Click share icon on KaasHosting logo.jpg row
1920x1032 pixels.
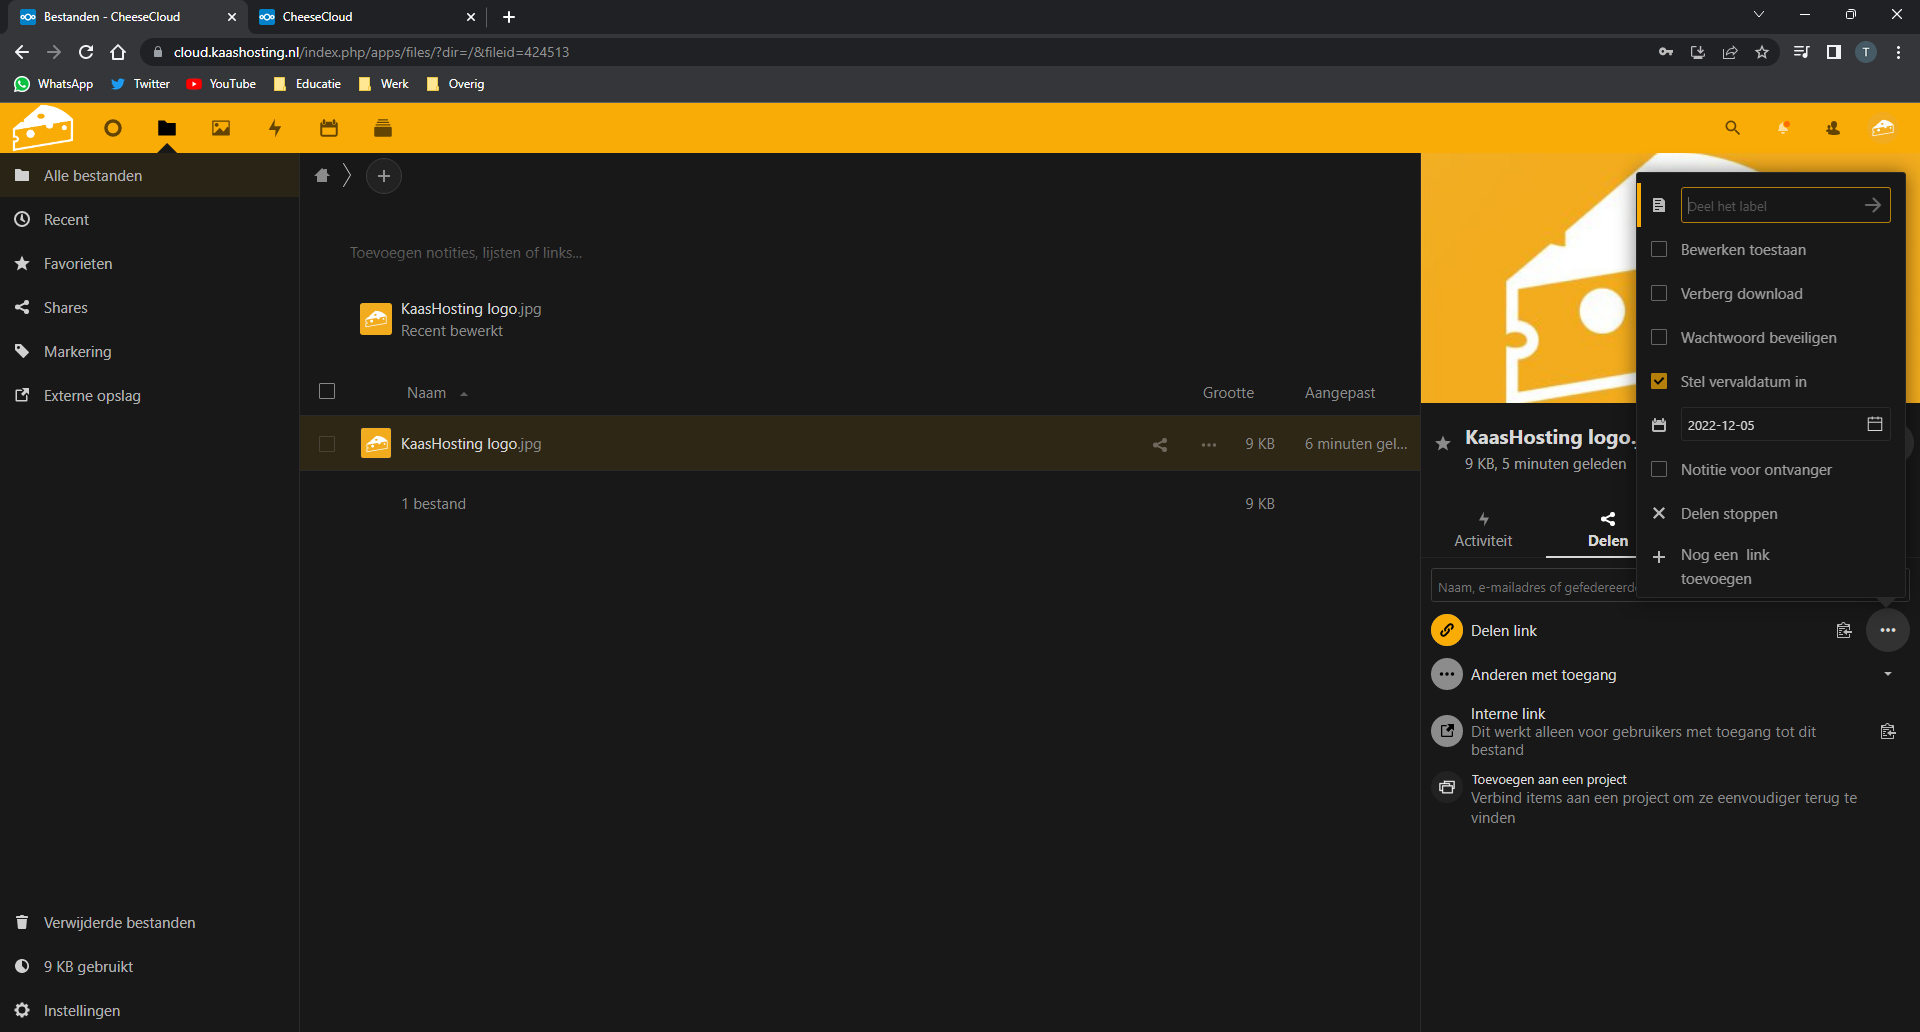[1160, 444]
